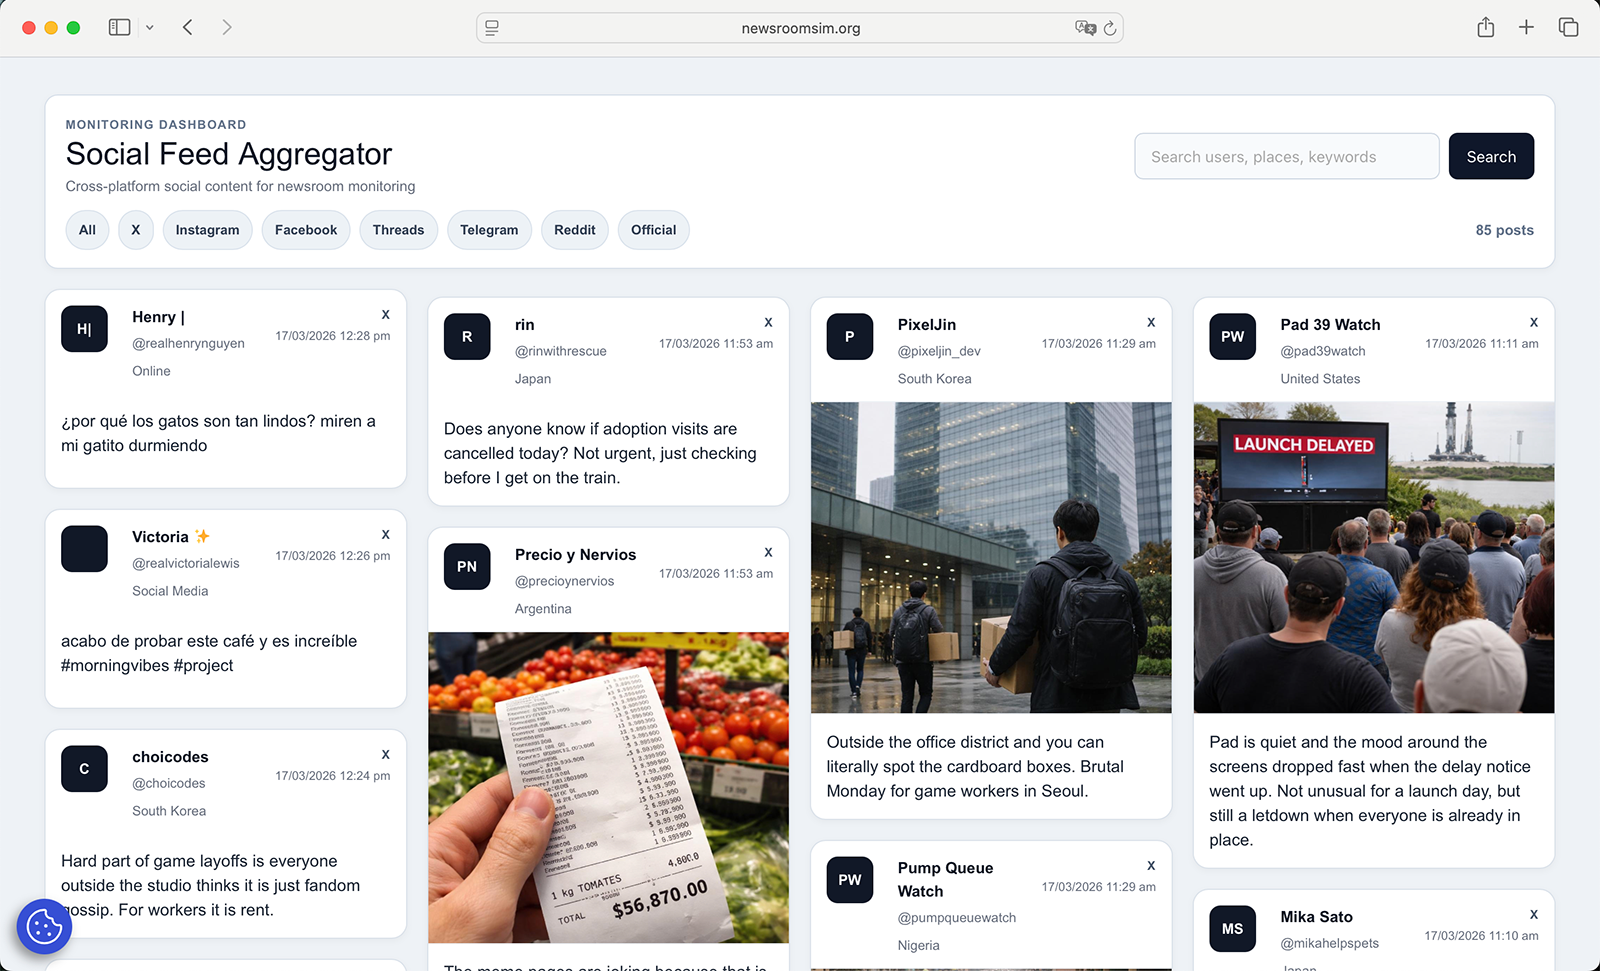The image size is (1600, 971).
Task: Toggle the Reddit feed filter
Action: click(574, 229)
